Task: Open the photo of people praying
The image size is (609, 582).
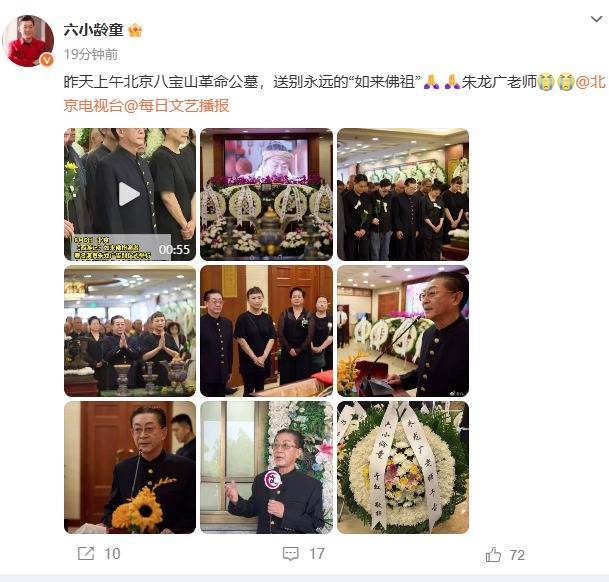Action: pyautogui.click(x=130, y=331)
